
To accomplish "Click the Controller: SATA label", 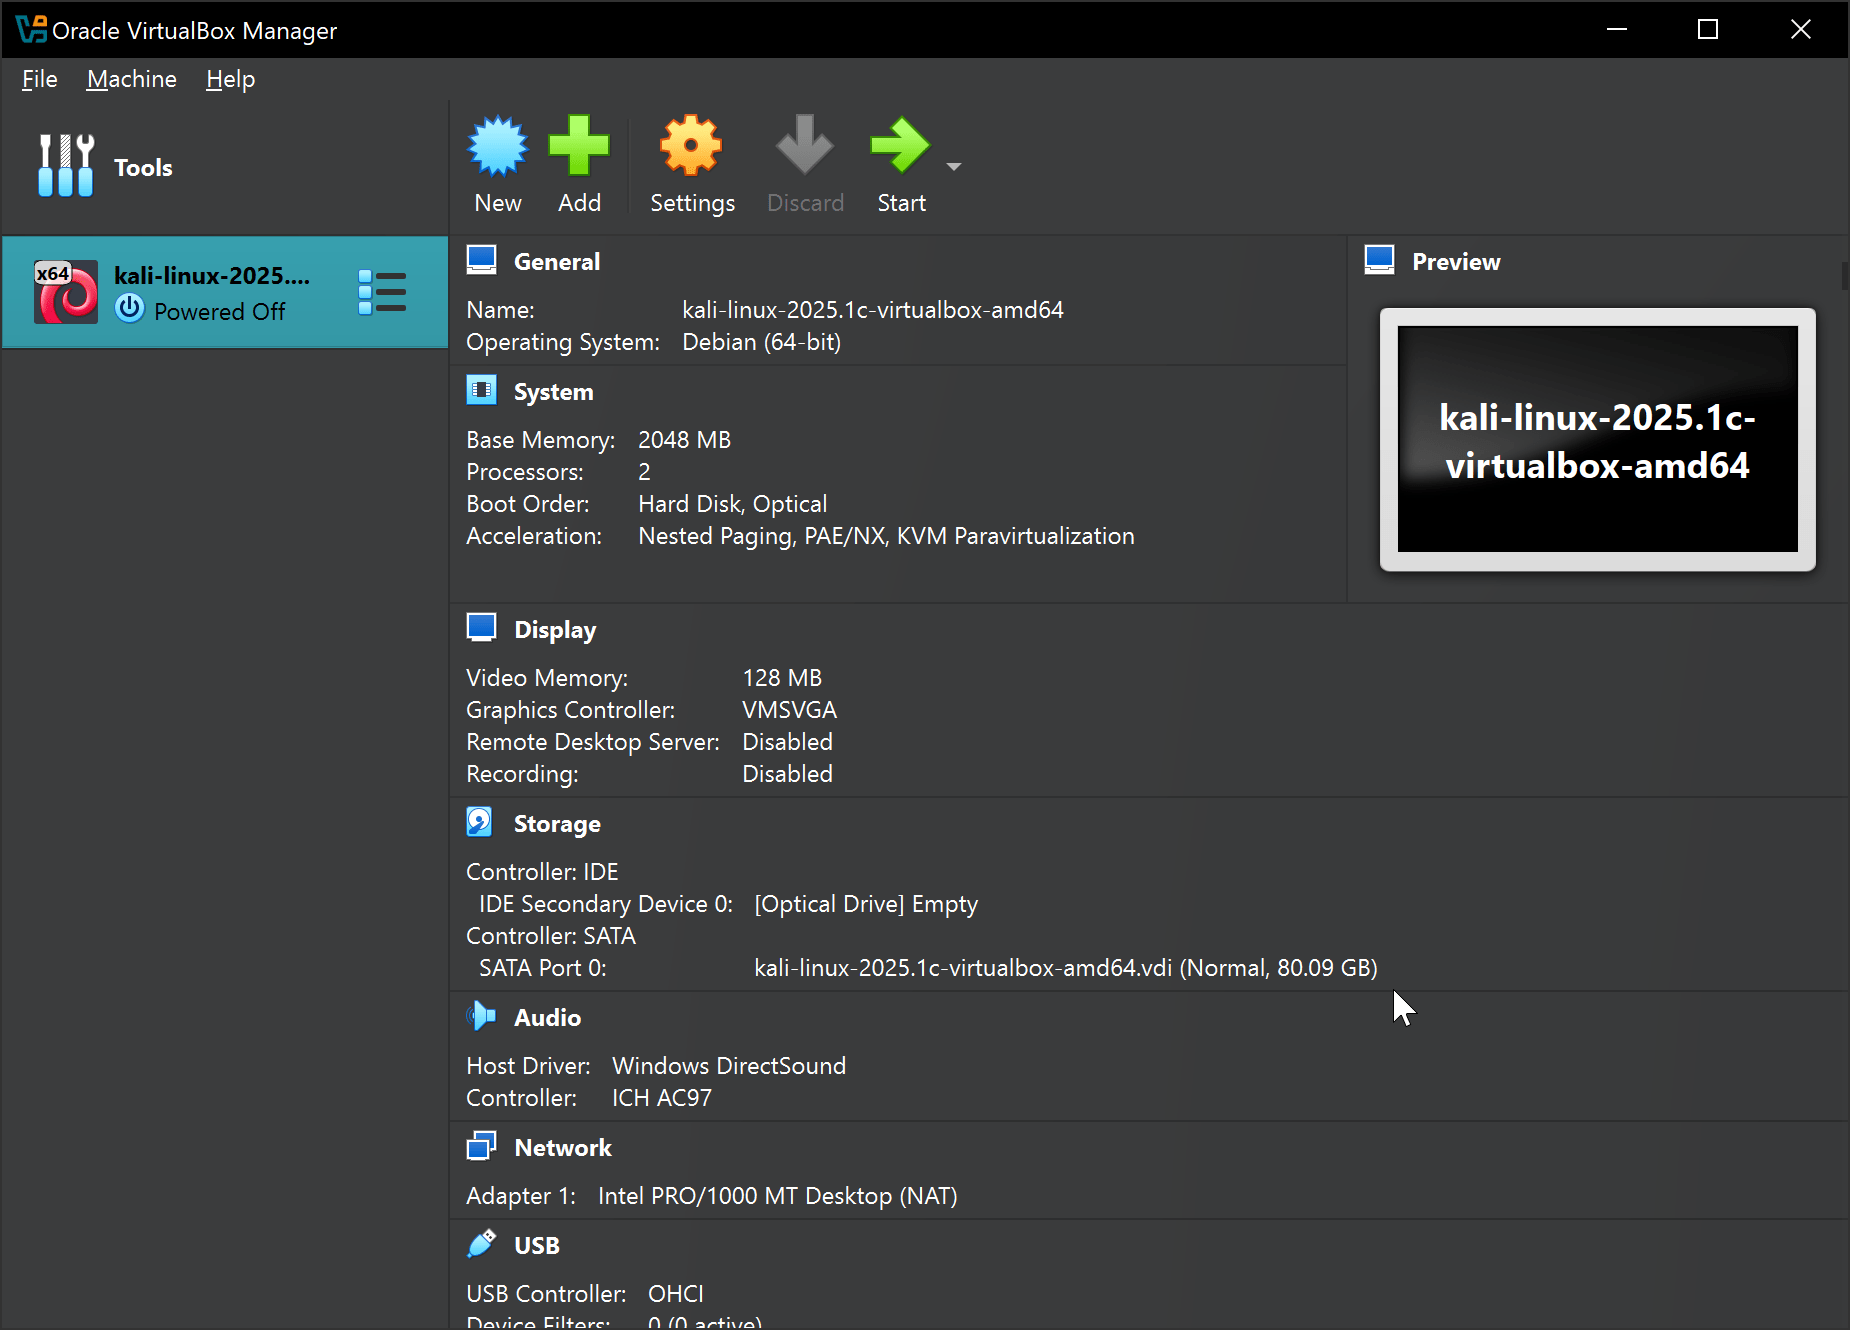I will point(551,936).
